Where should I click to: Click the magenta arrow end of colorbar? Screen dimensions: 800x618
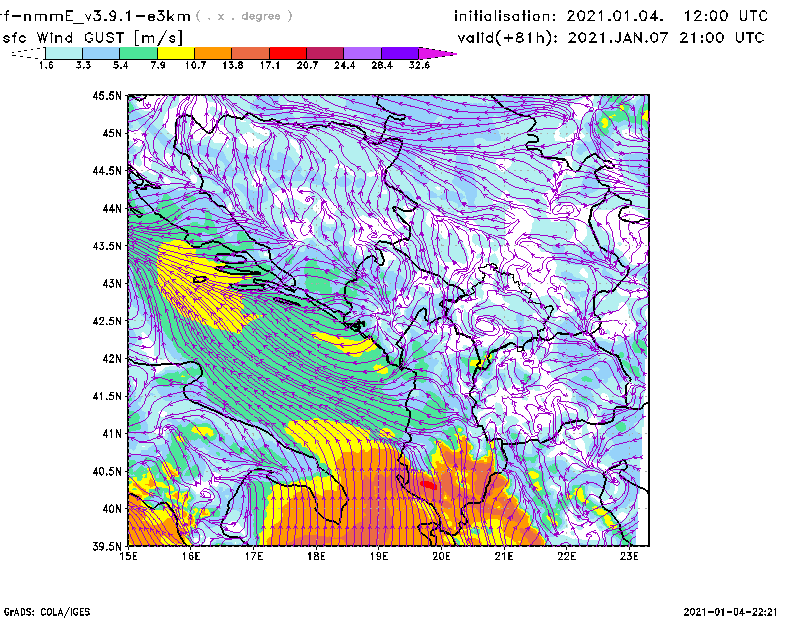pyautogui.click(x=437, y=53)
